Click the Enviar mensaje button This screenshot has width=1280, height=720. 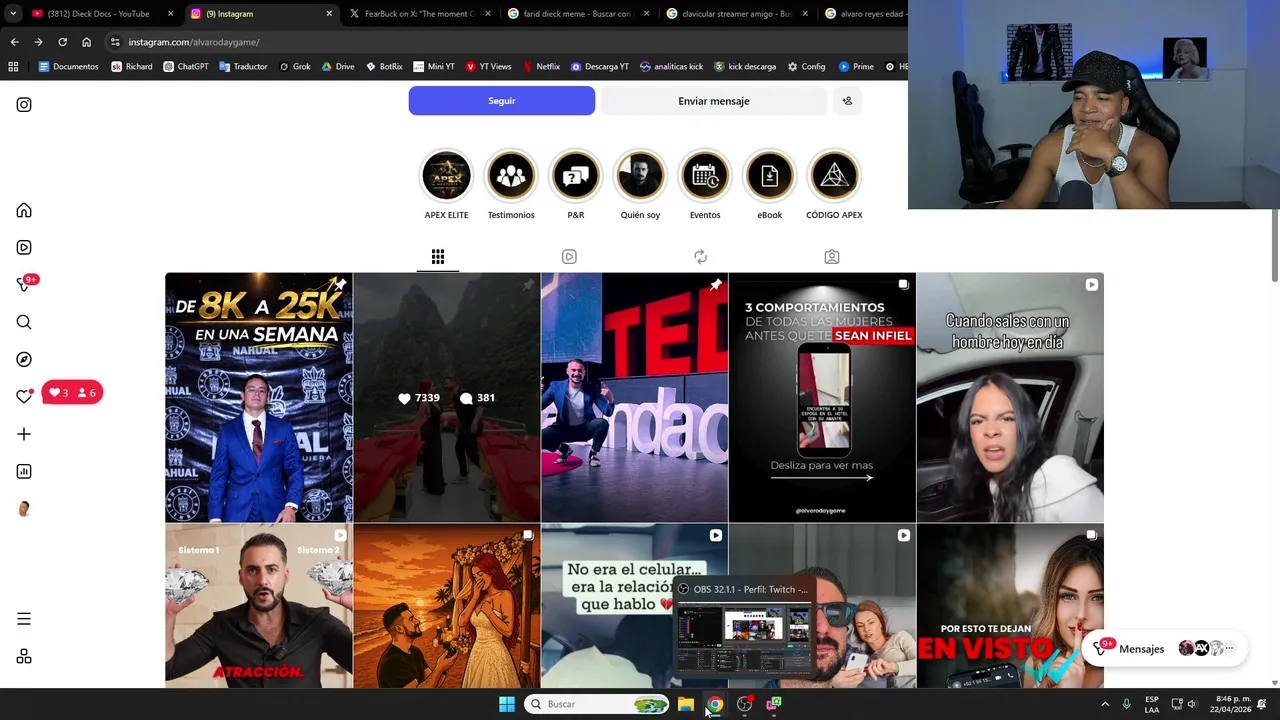click(x=714, y=101)
